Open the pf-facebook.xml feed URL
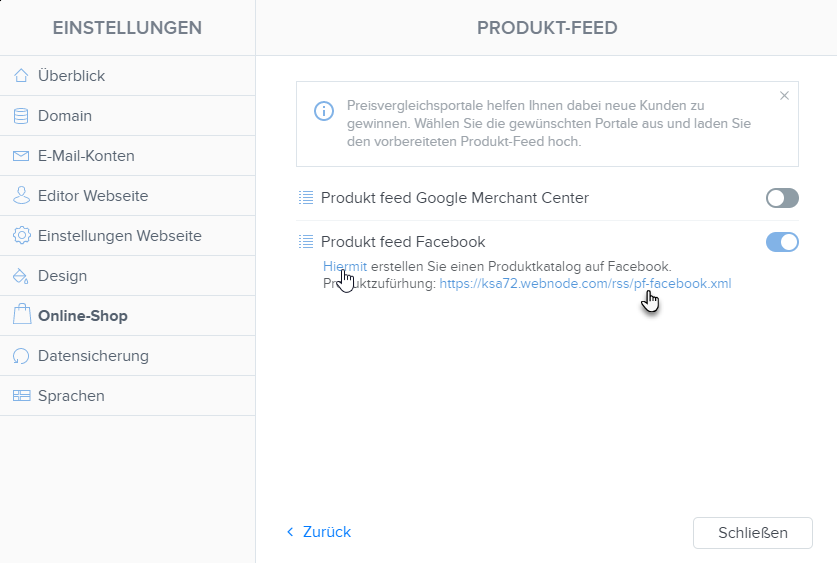This screenshot has height=563, width=837. click(585, 283)
